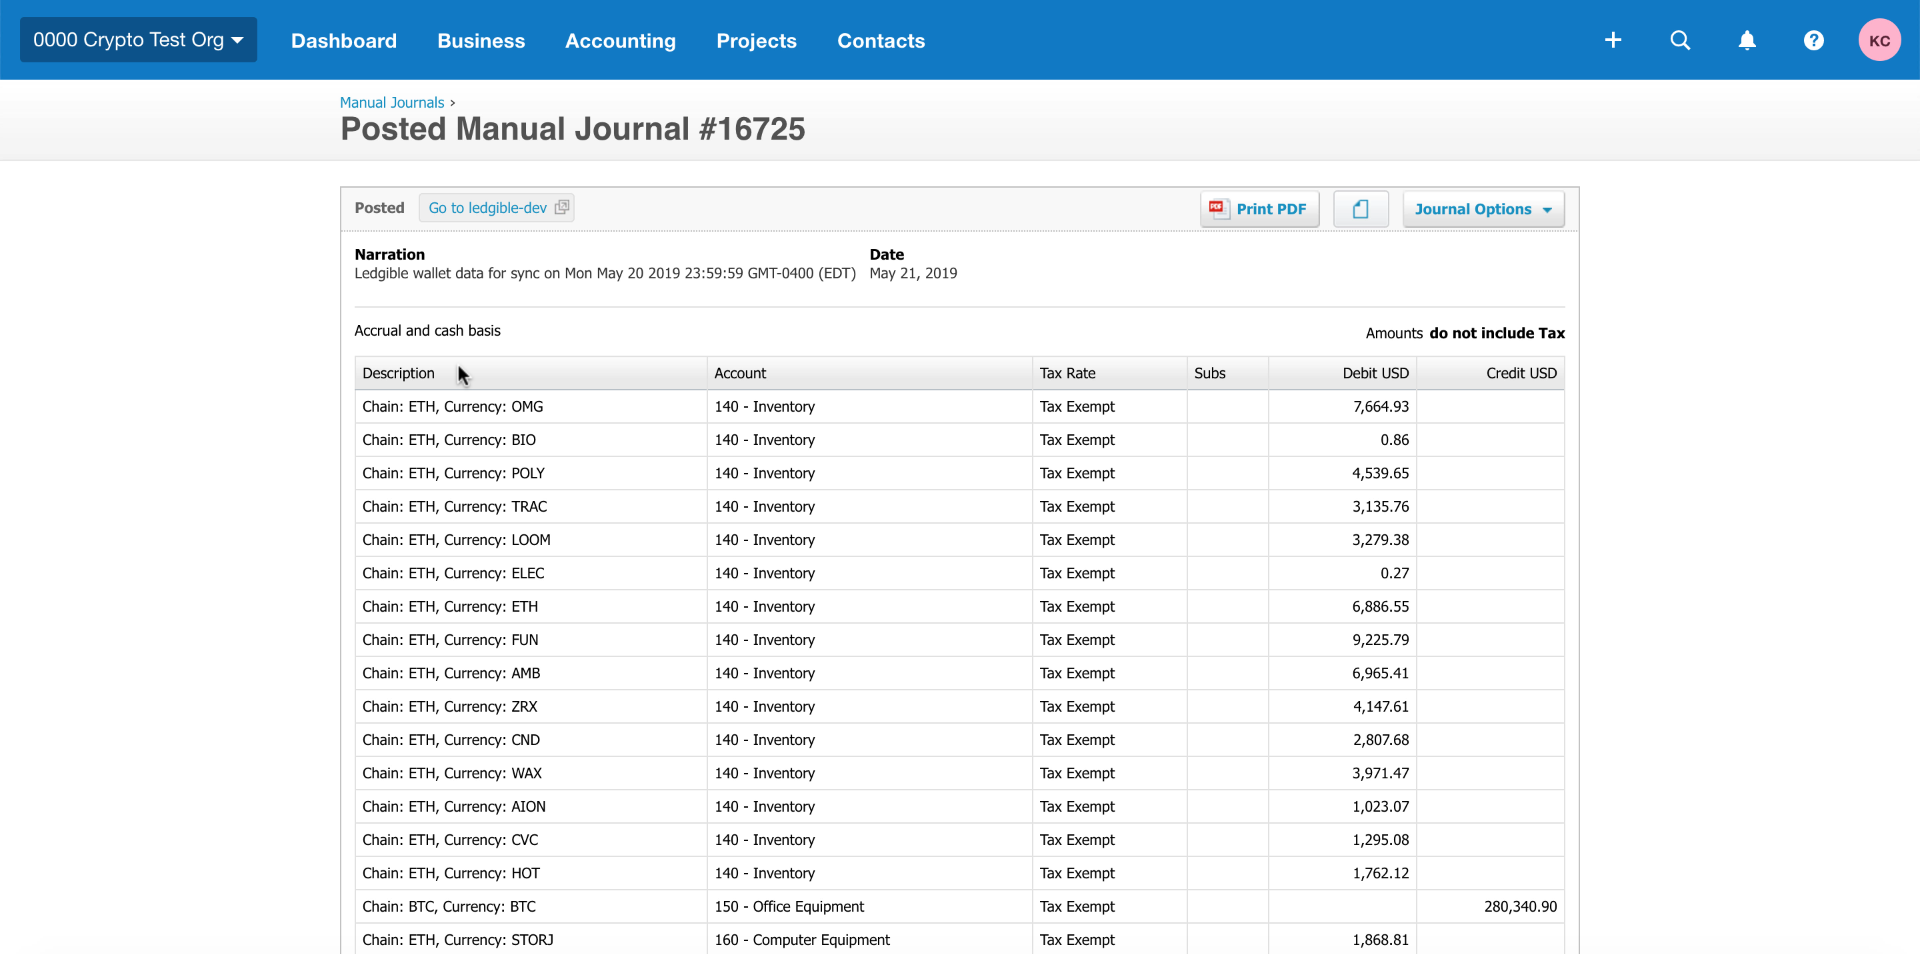1920x955 pixels.
Task: Select the row Chain: ETH, Currency: ELEC
Action: [x=959, y=573]
